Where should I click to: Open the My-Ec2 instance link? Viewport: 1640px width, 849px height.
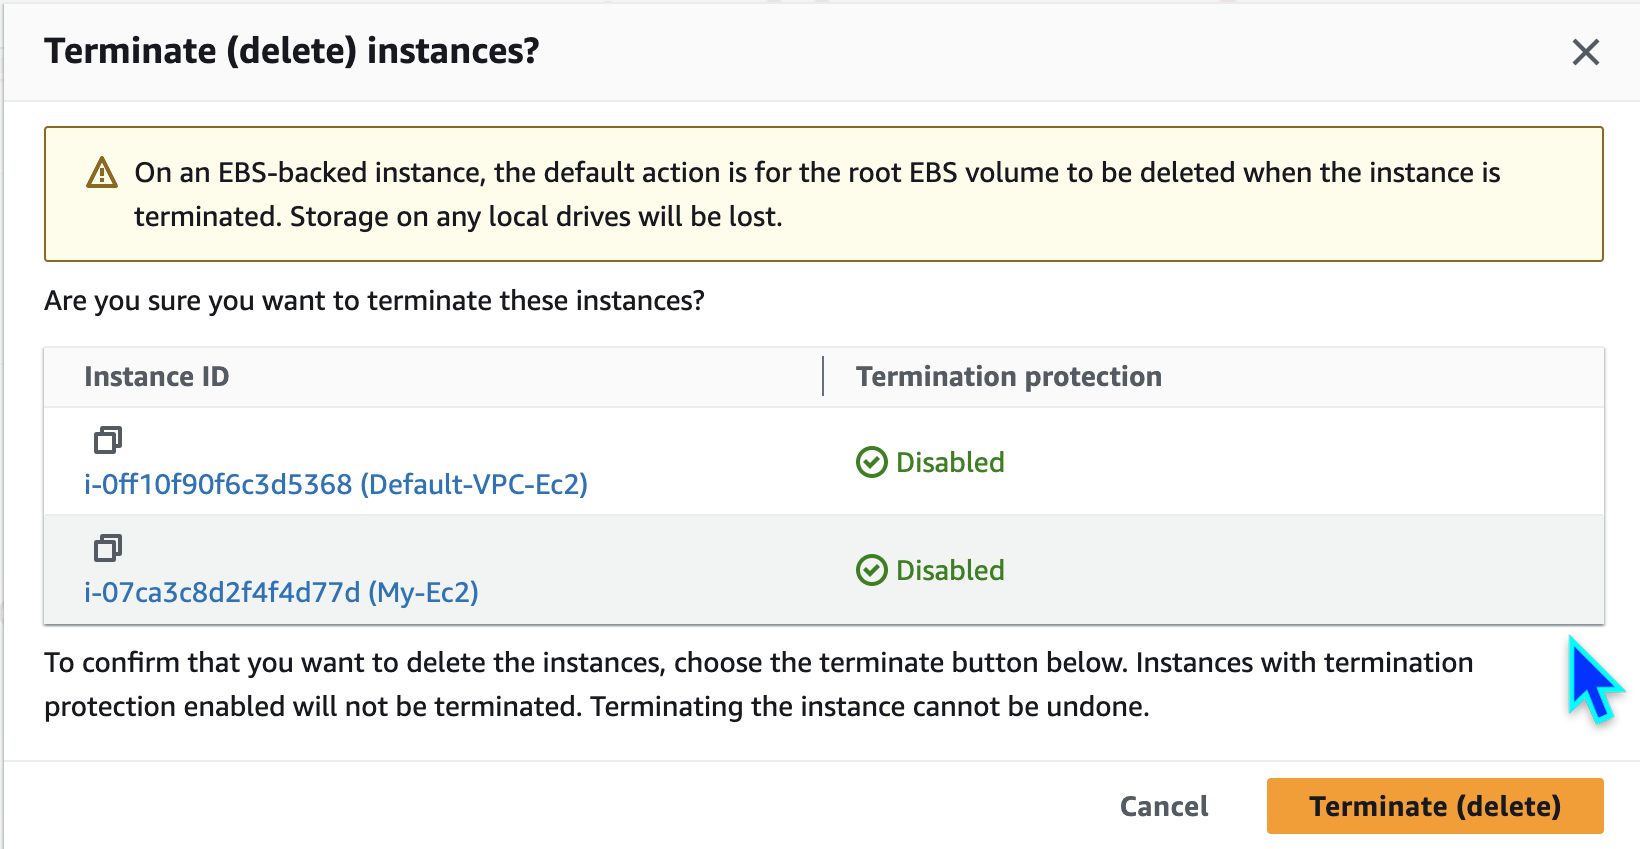click(281, 593)
